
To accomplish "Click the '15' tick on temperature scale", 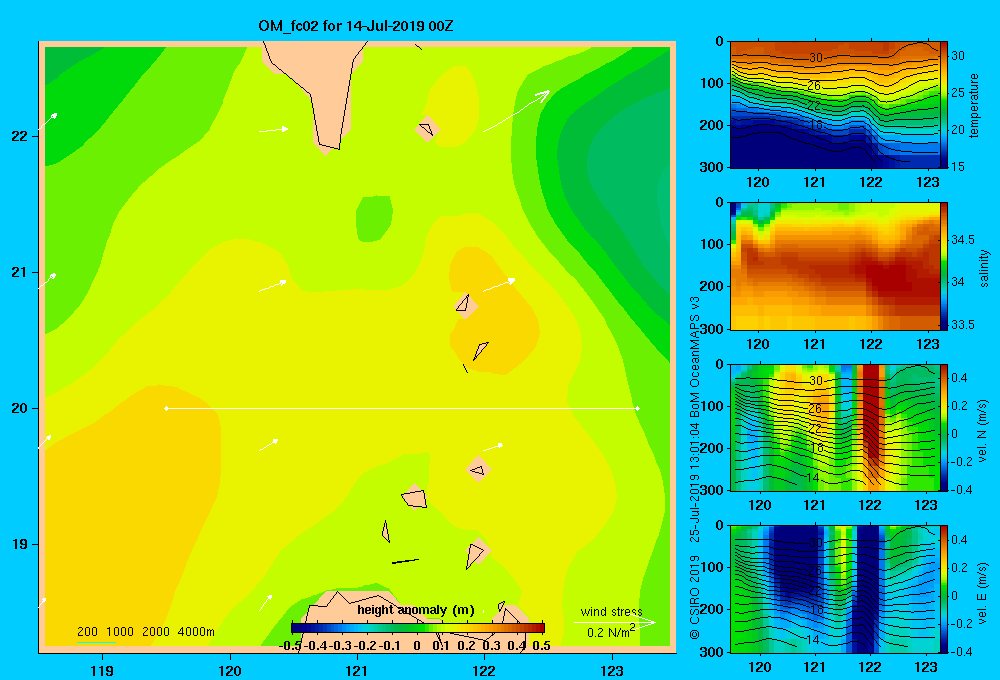I will pos(958,166).
